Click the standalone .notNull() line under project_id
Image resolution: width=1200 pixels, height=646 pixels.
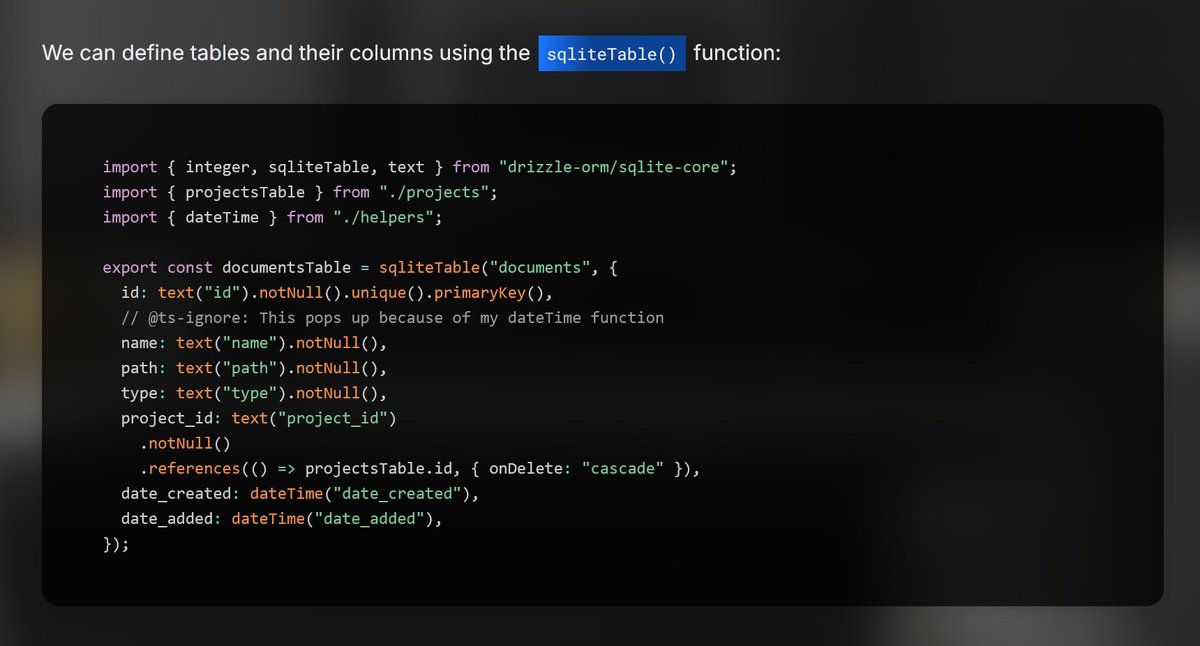(x=185, y=443)
